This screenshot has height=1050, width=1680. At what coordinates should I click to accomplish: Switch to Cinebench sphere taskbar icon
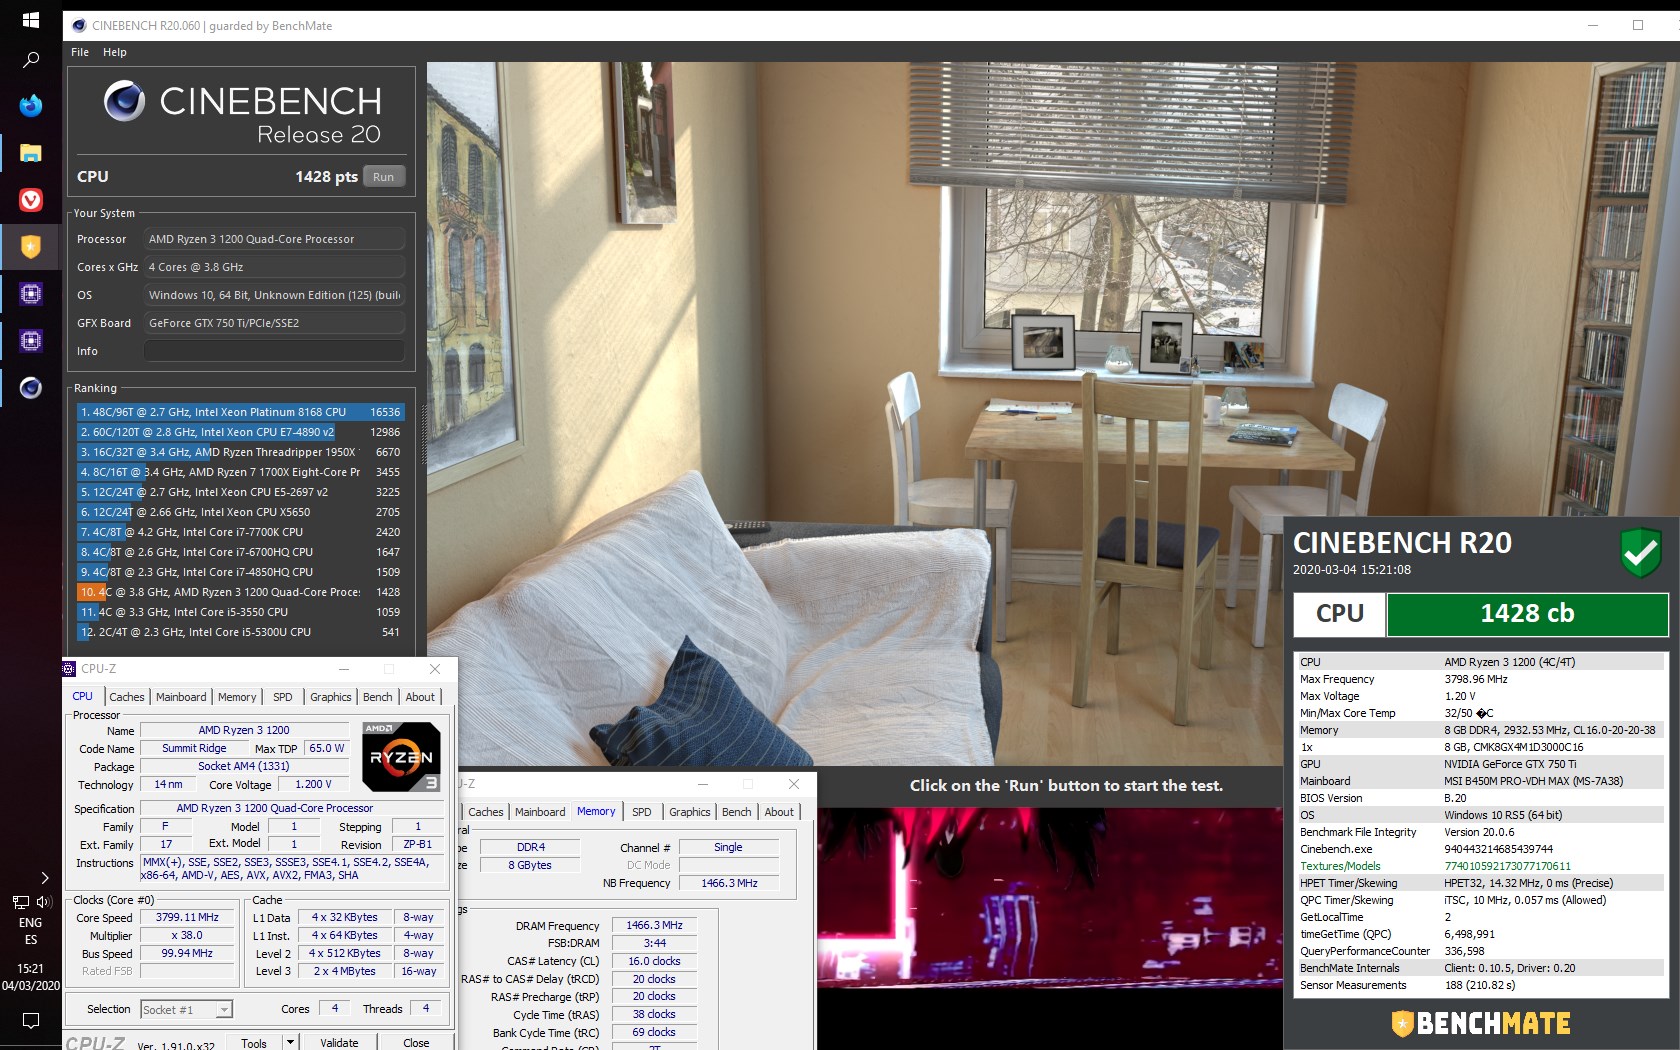[31, 388]
